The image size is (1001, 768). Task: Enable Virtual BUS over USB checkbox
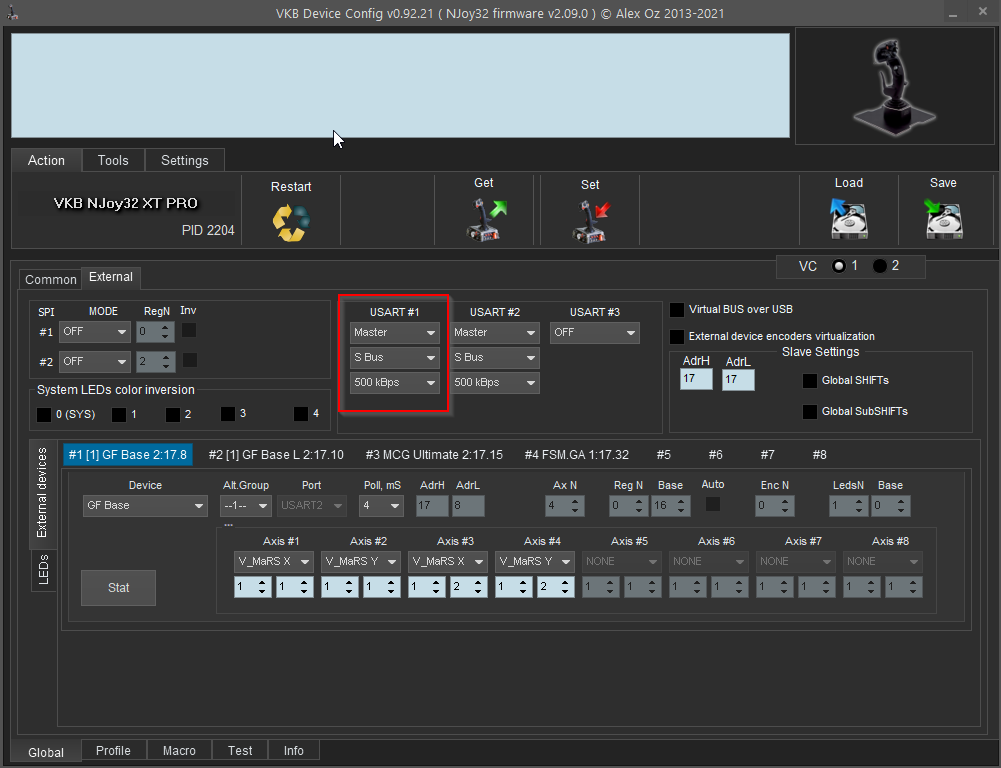click(678, 310)
